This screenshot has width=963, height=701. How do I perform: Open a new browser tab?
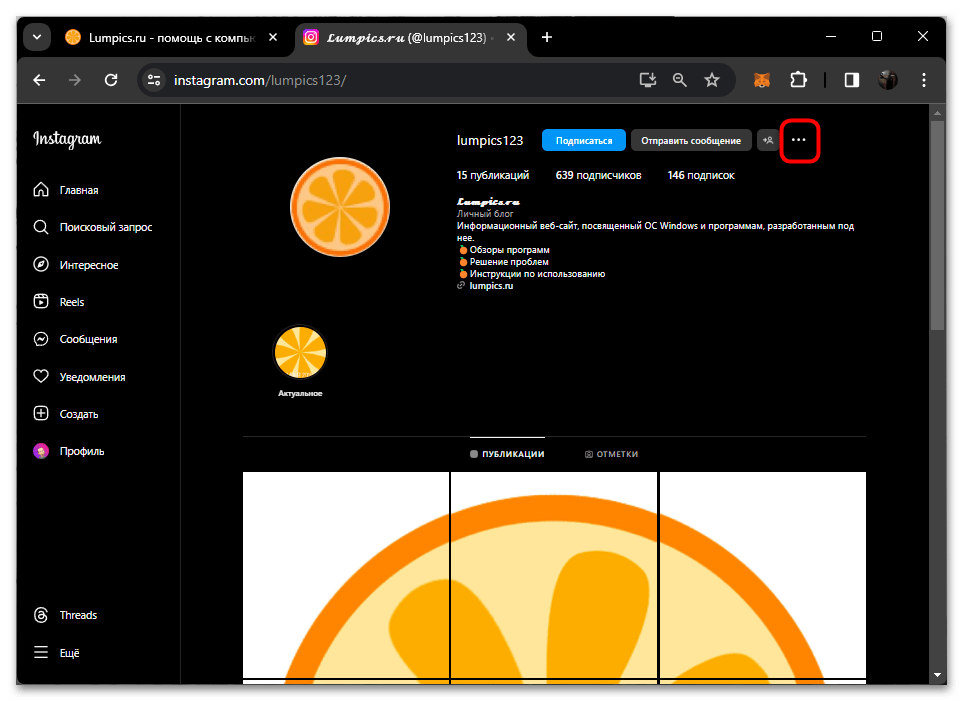(x=547, y=37)
